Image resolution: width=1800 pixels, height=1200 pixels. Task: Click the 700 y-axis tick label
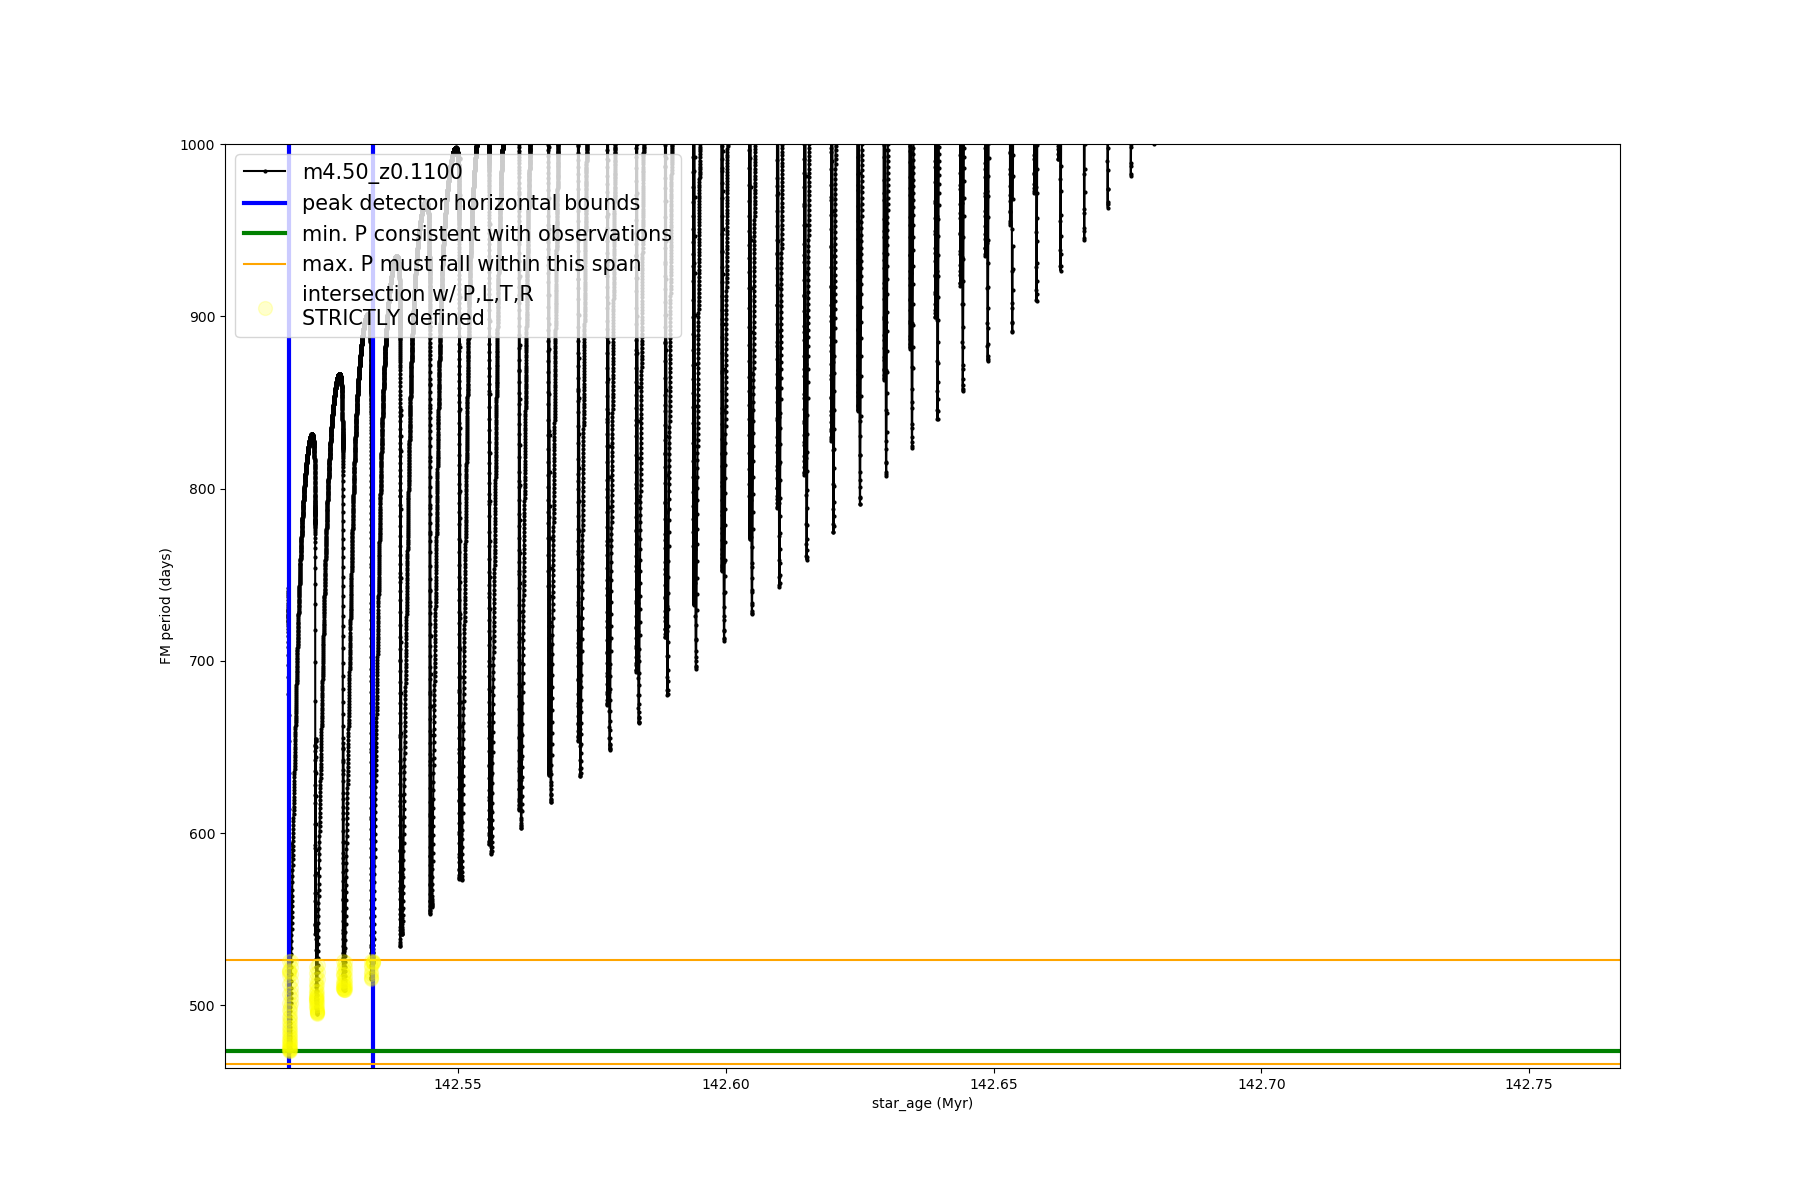[x=203, y=661]
